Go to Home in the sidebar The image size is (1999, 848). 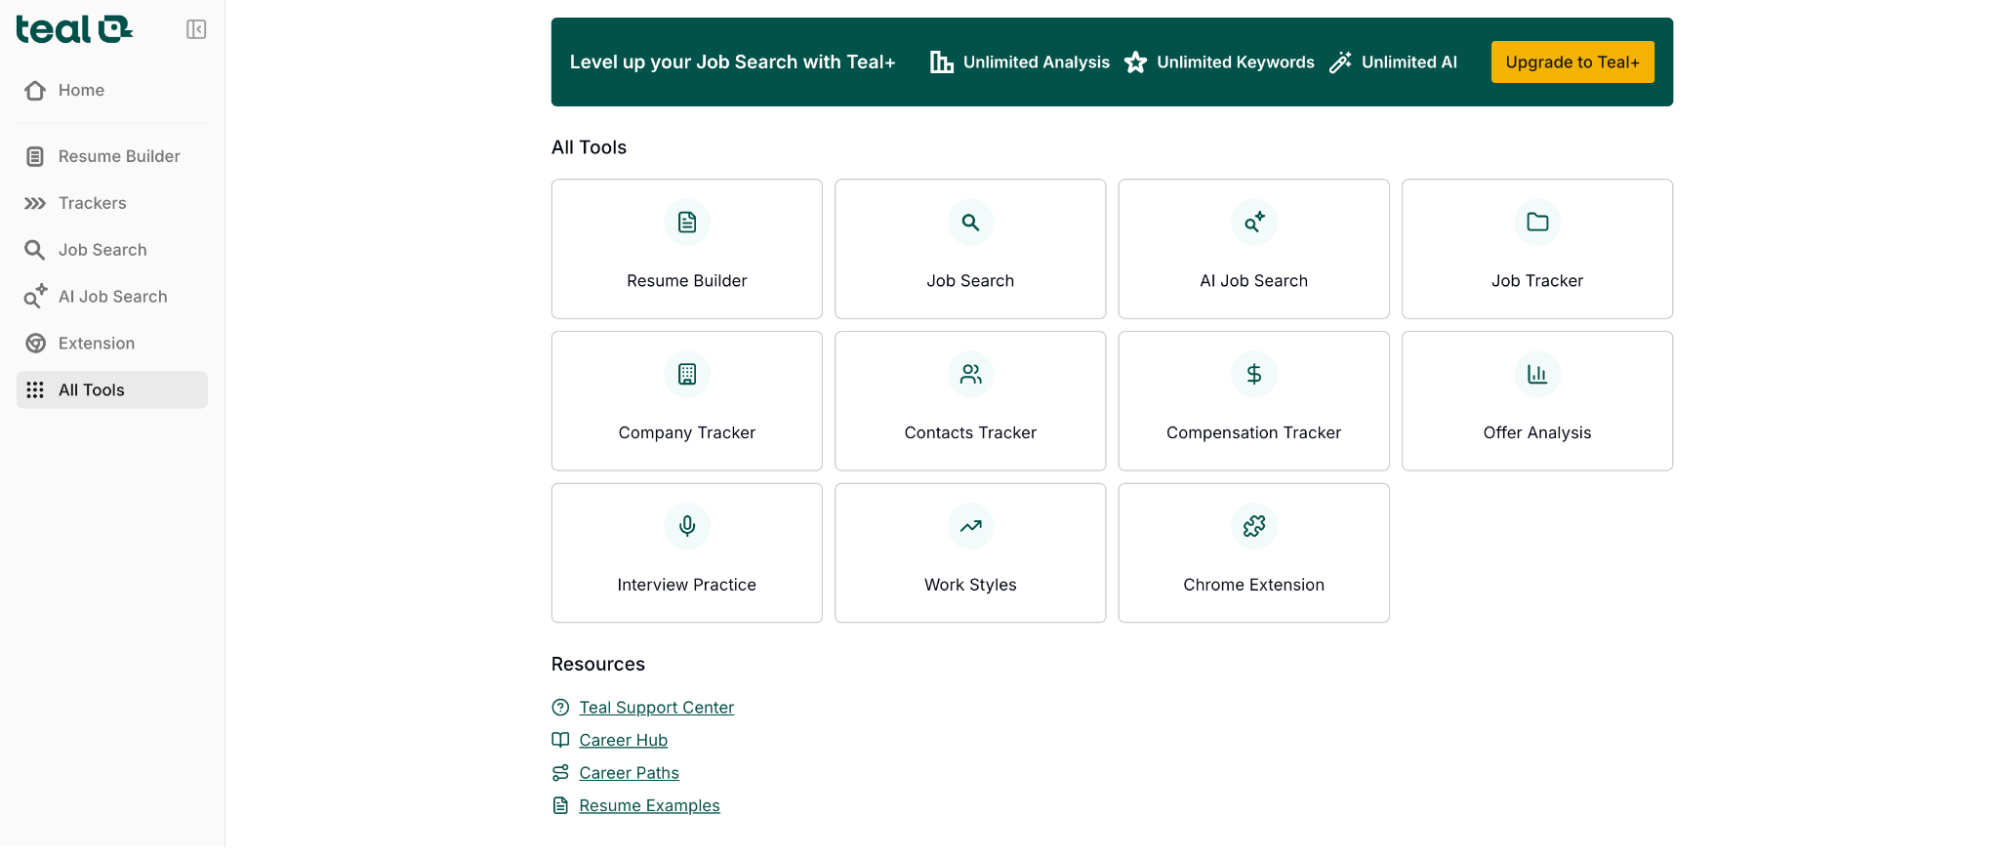click(x=81, y=90)
